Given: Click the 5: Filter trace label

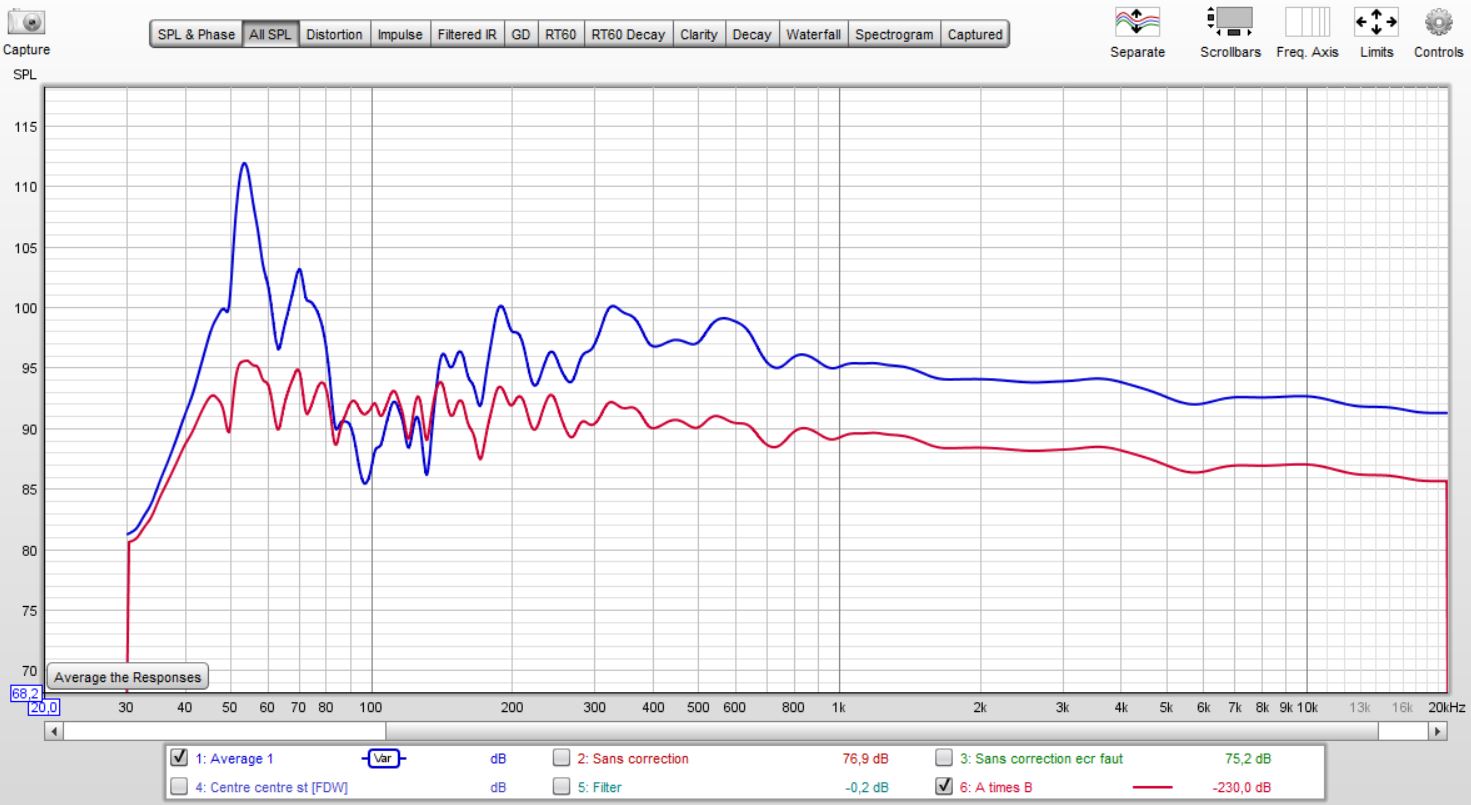Looking at the screenshot, I should (x=599, y=787).
